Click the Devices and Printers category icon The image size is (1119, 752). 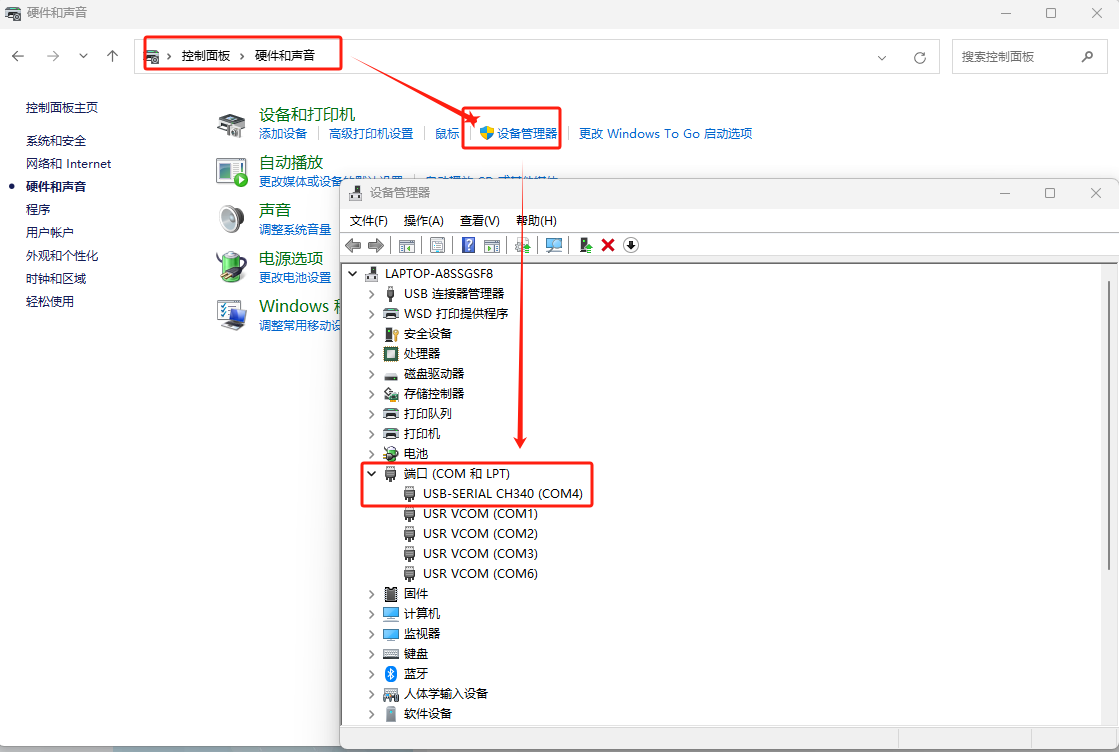231,124
